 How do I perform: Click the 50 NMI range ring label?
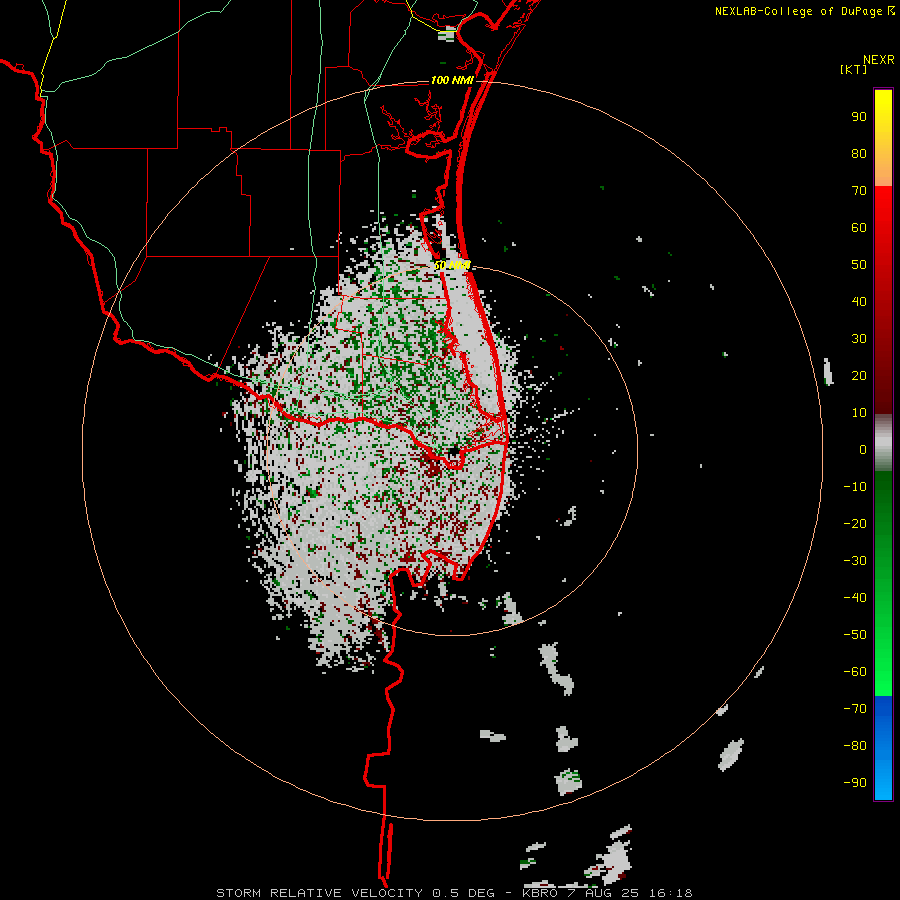(x=452, y=265)
